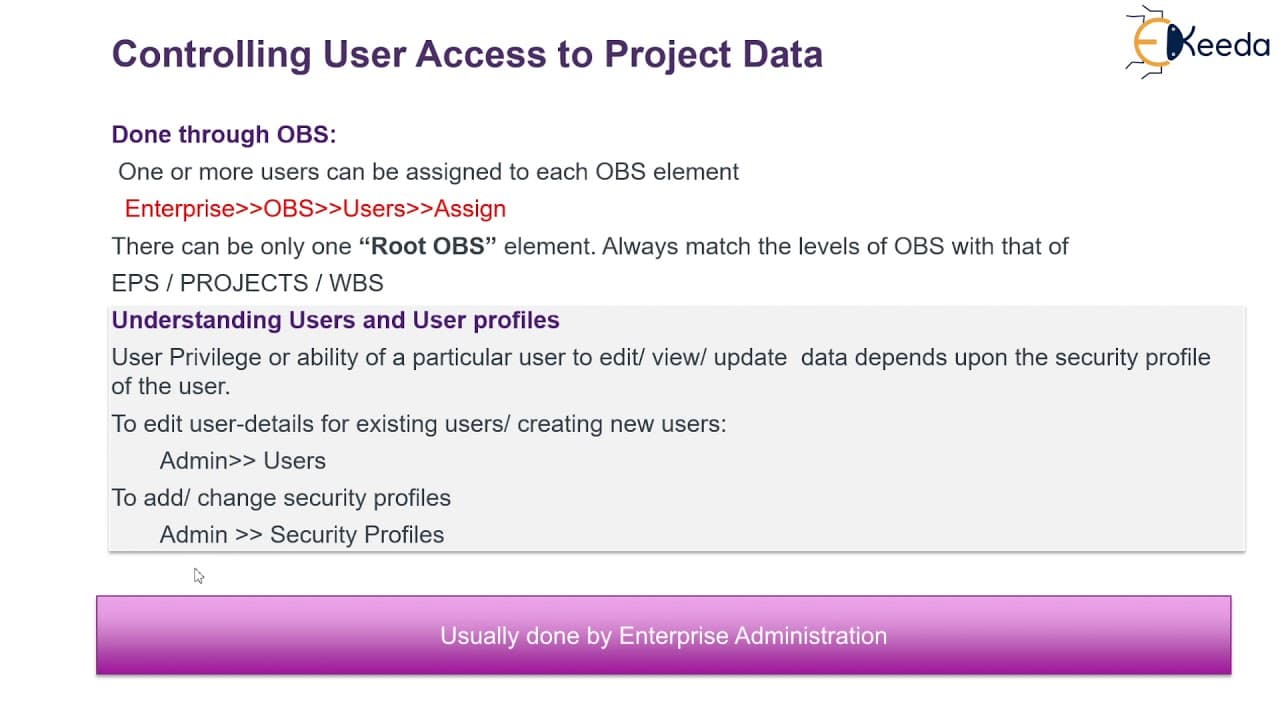This screenshot has width=1280, height=720.
Task: Click the Ekeeda logo icon
Action: pos(1197,42)
